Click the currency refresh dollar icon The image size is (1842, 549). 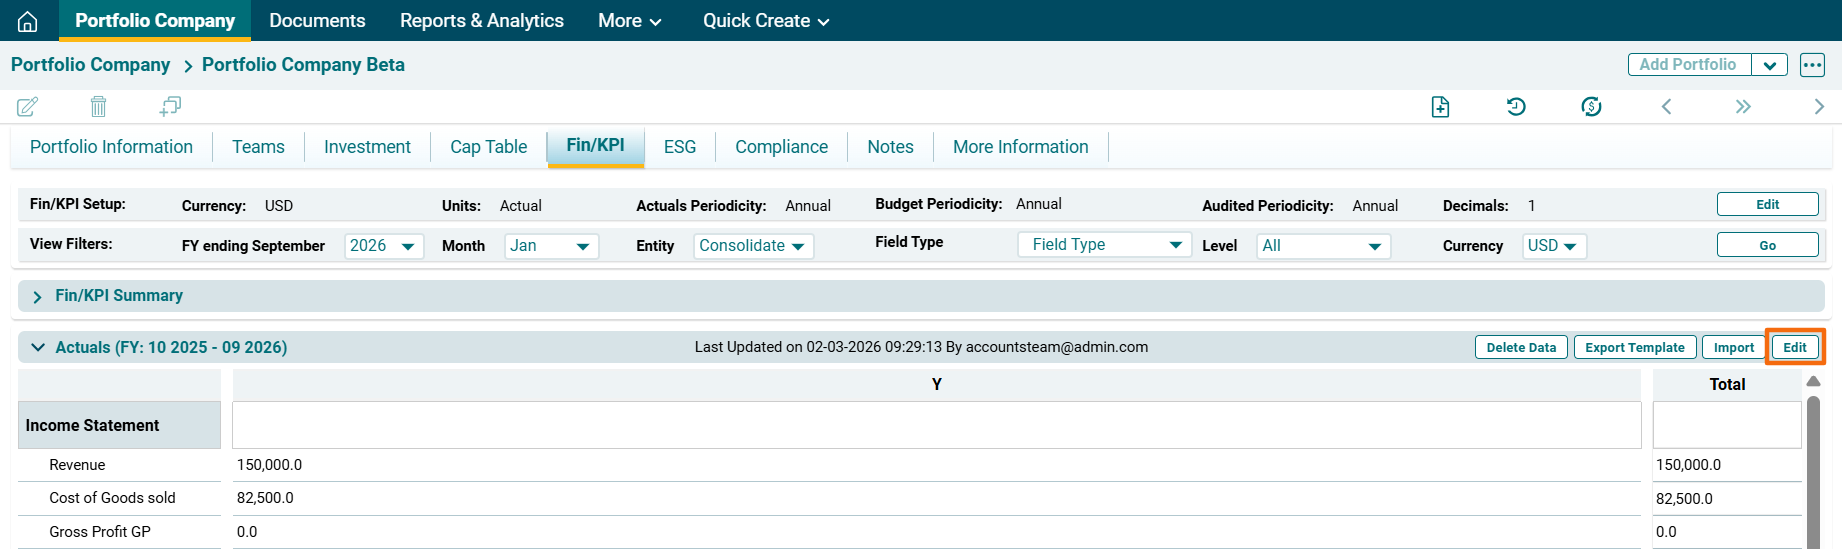1591,107
